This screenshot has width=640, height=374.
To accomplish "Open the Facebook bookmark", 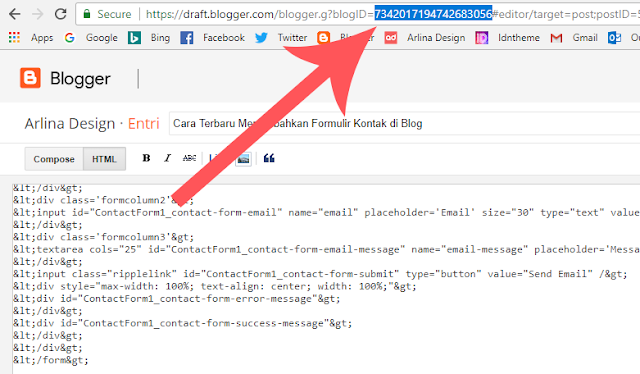I will [x=213, y=38].
